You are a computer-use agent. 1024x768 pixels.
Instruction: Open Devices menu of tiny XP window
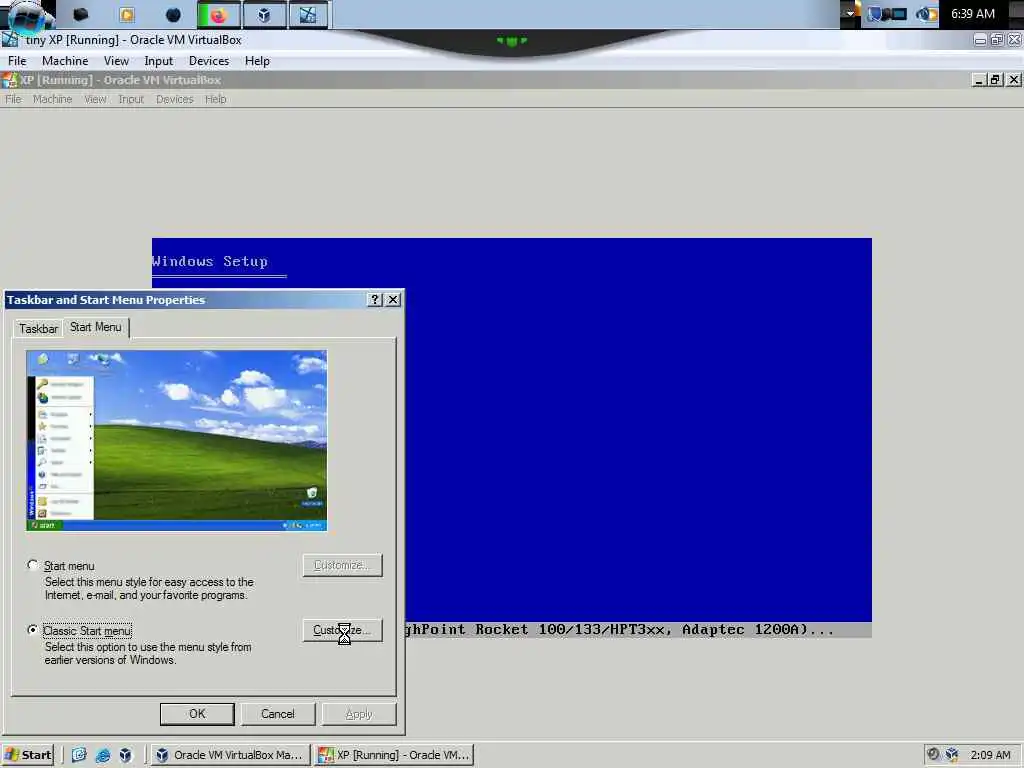tap(209, 61)
